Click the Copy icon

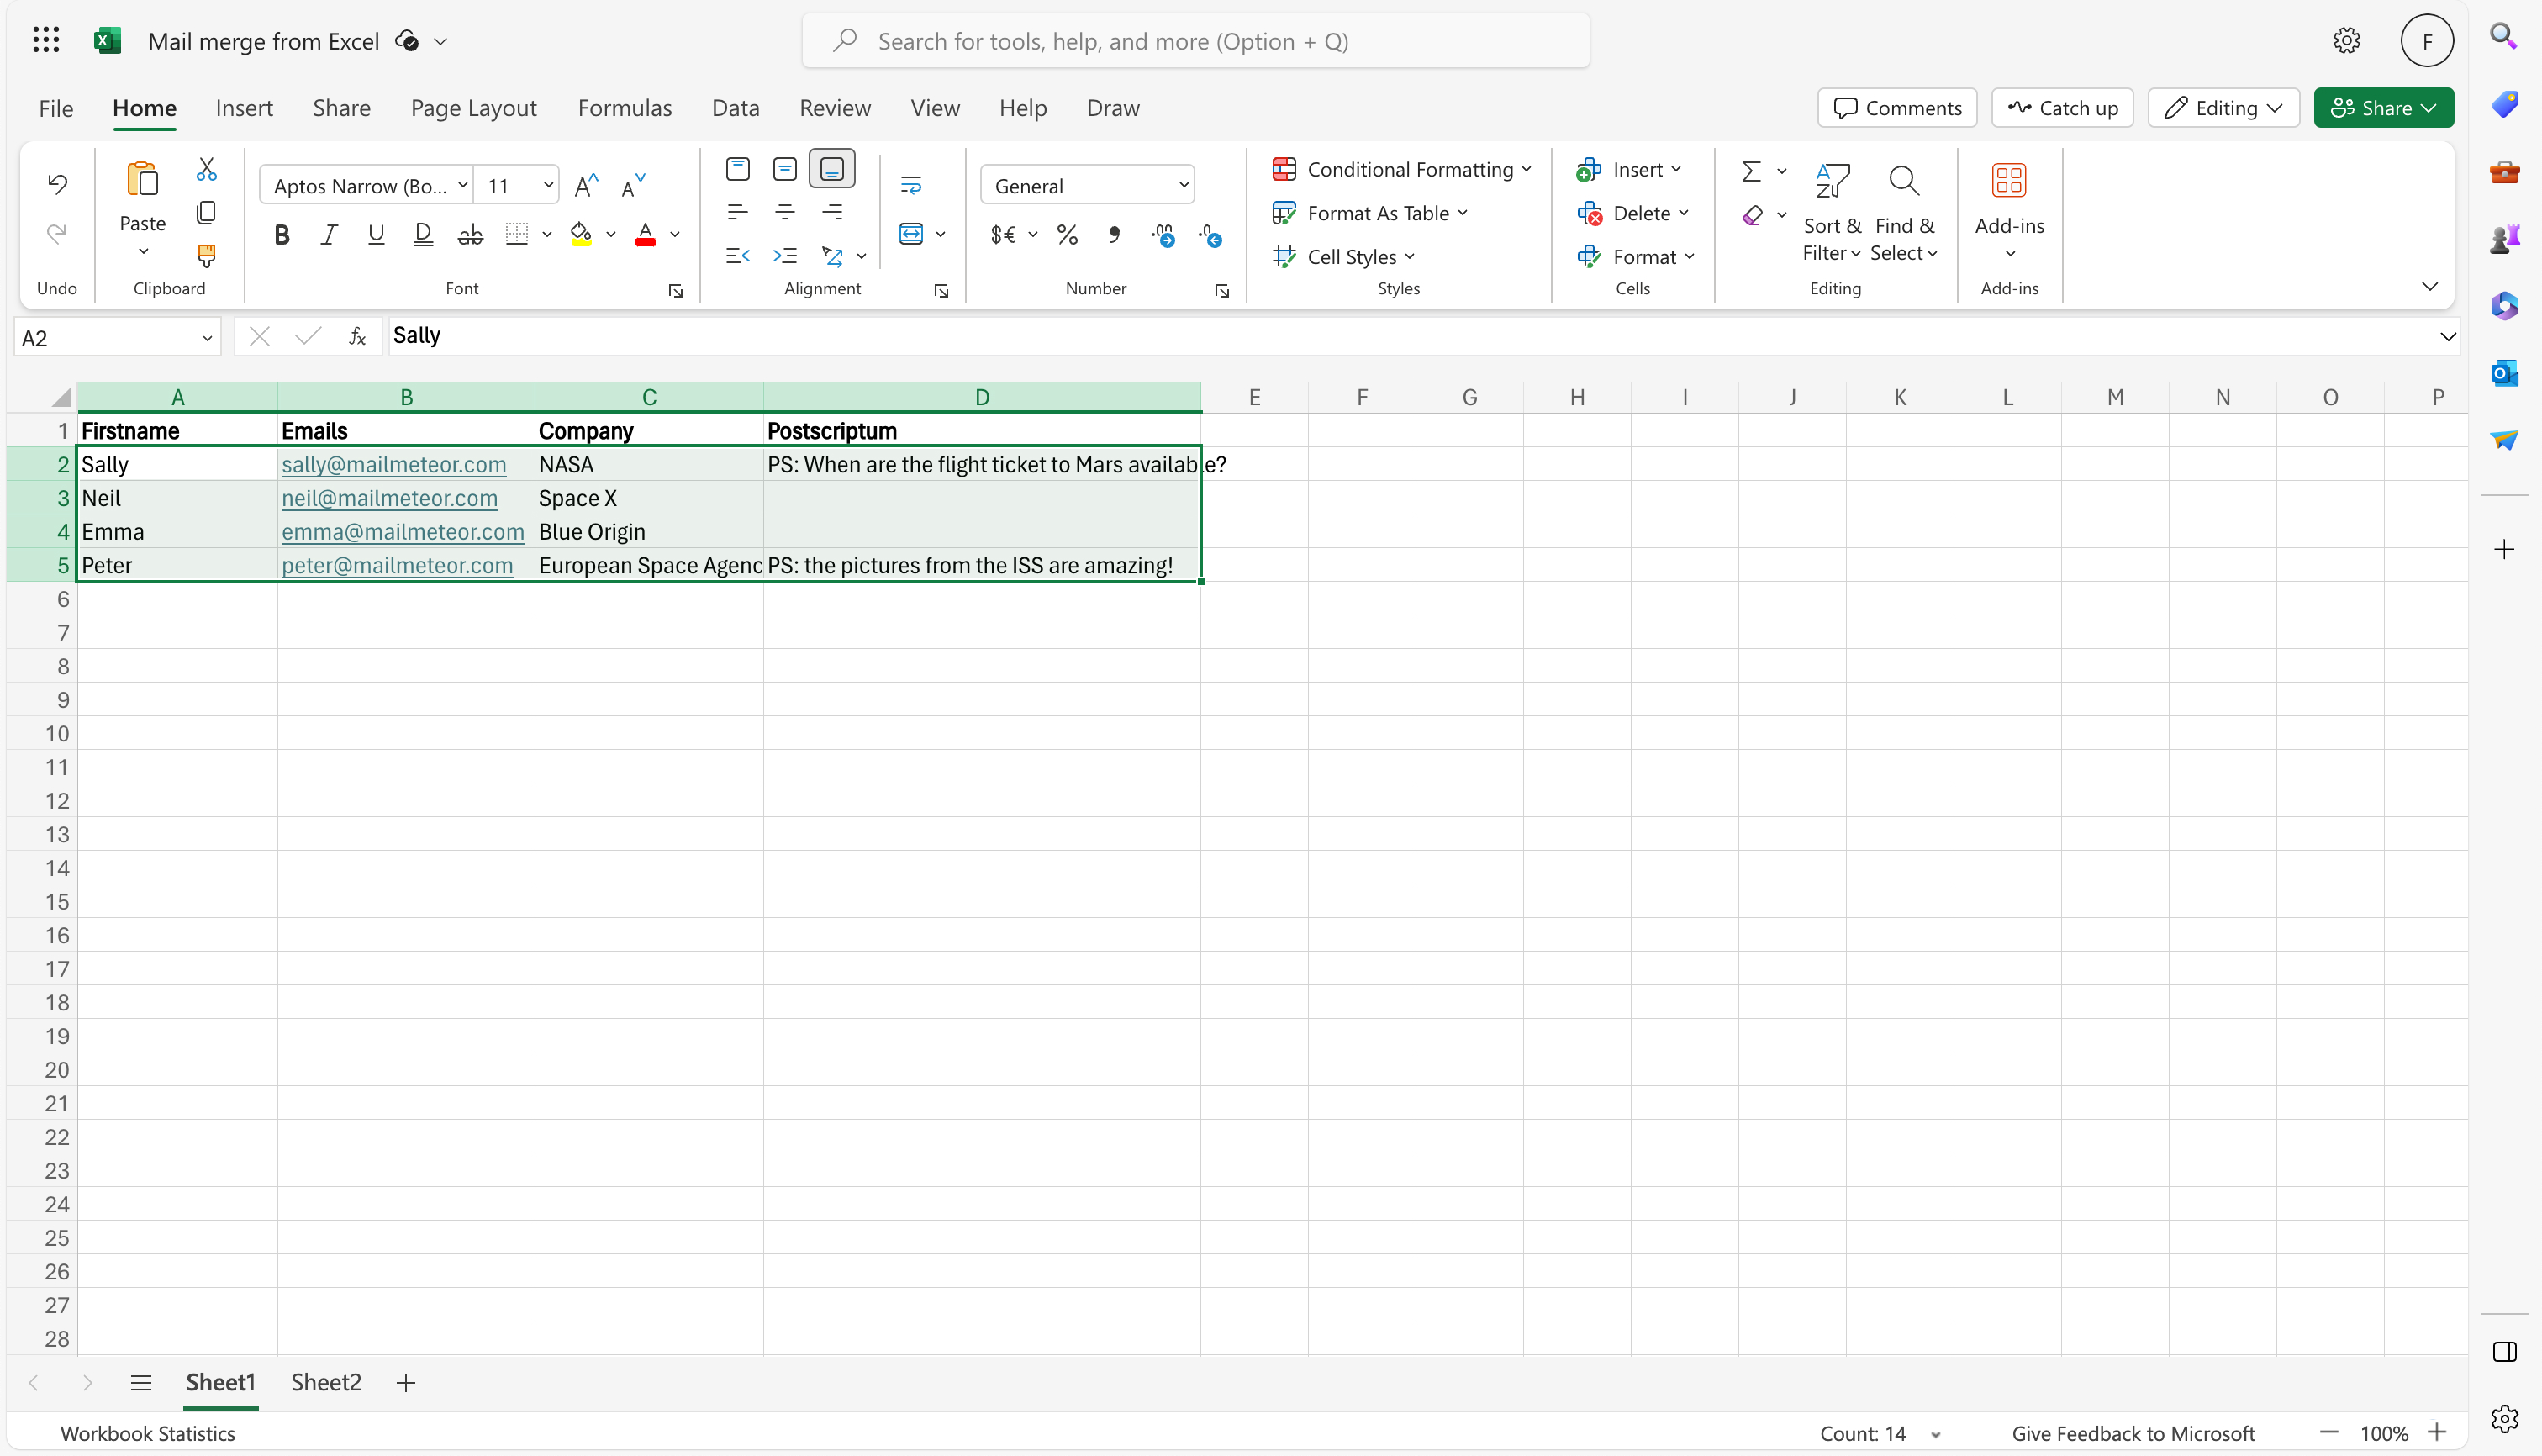click(x=206, y=212)
